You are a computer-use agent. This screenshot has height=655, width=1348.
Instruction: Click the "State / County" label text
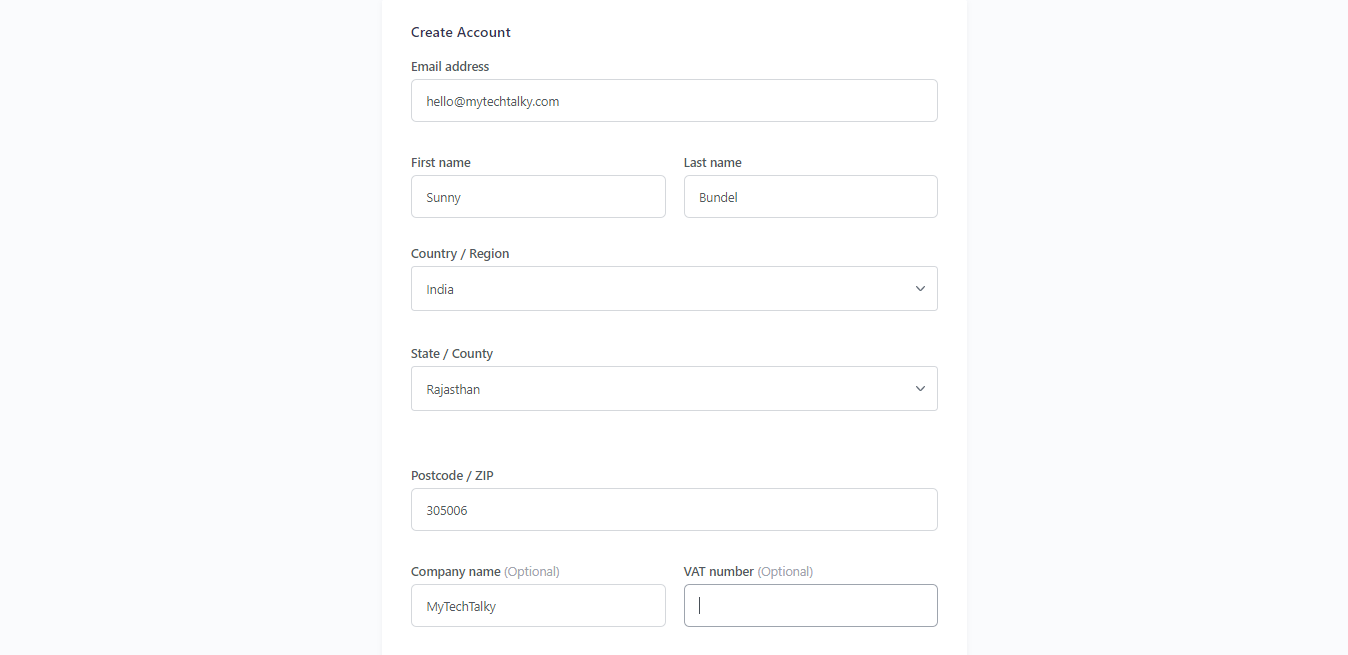(452, 354)
